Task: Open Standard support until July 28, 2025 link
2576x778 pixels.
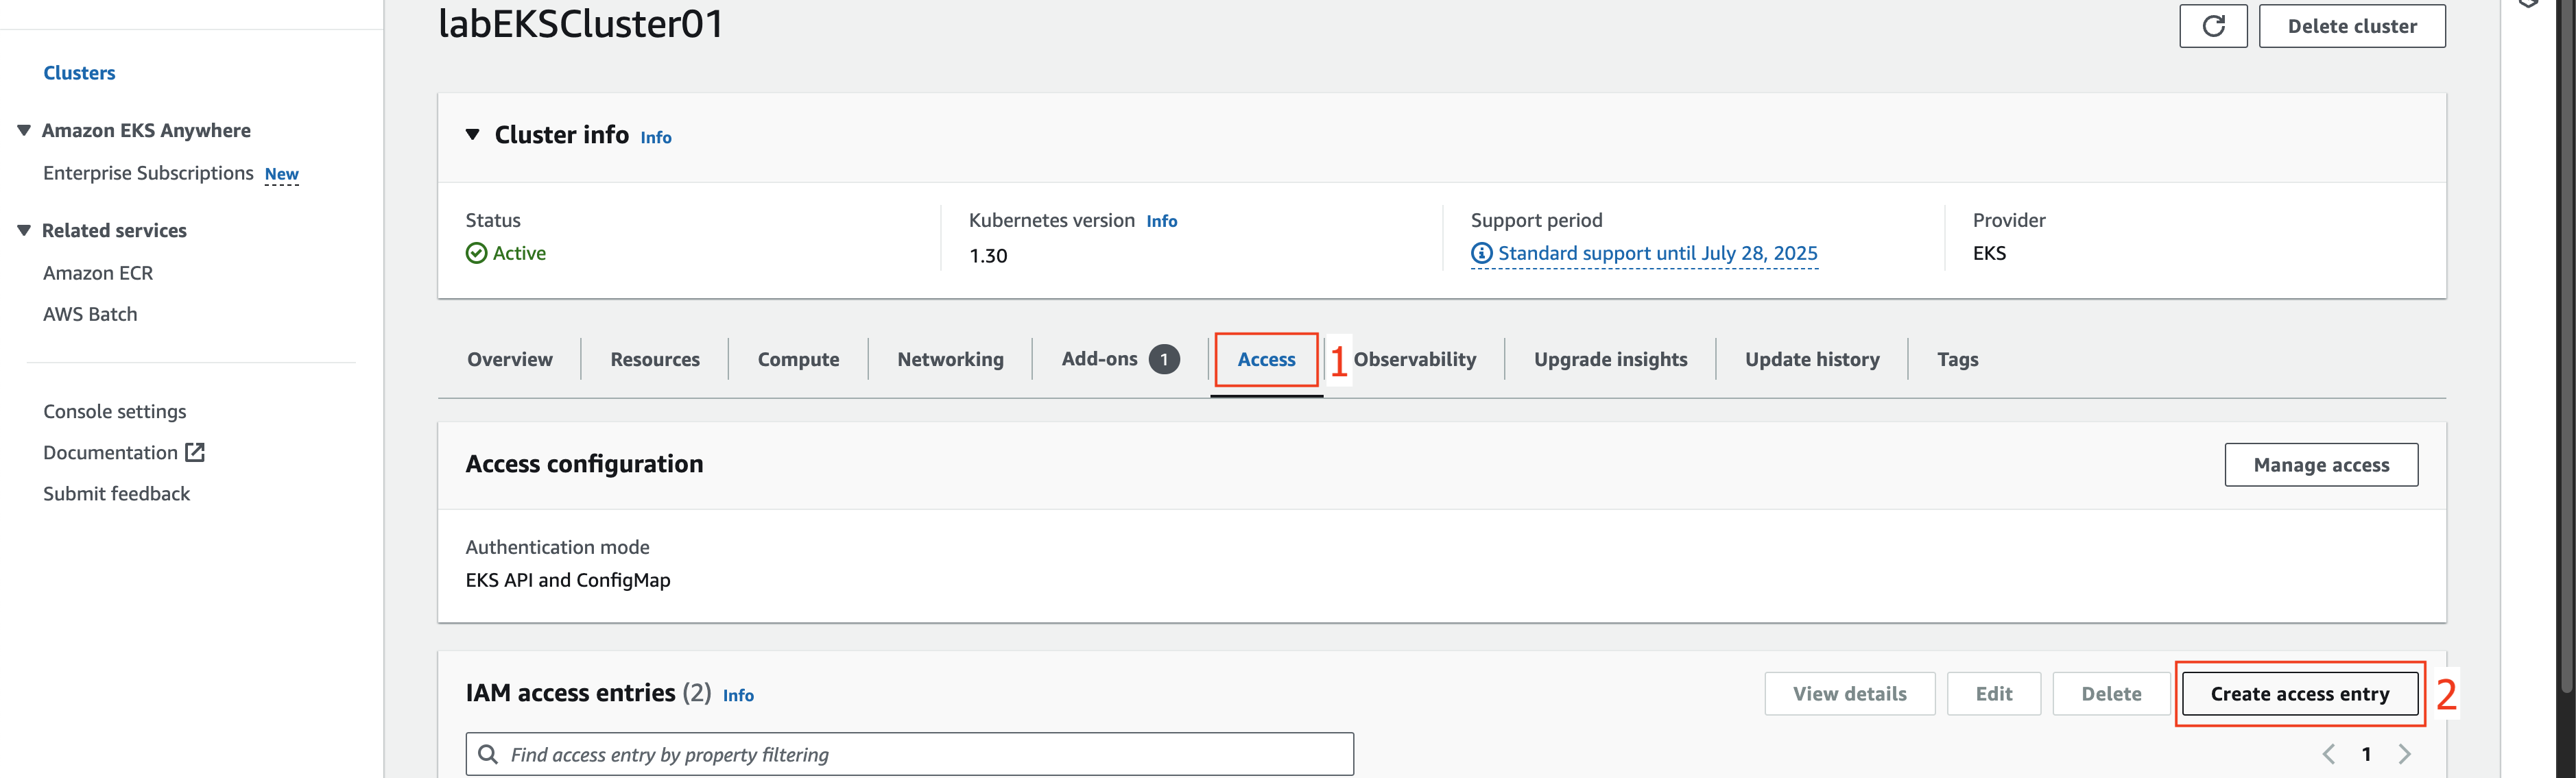Action: click(1657, 254)
